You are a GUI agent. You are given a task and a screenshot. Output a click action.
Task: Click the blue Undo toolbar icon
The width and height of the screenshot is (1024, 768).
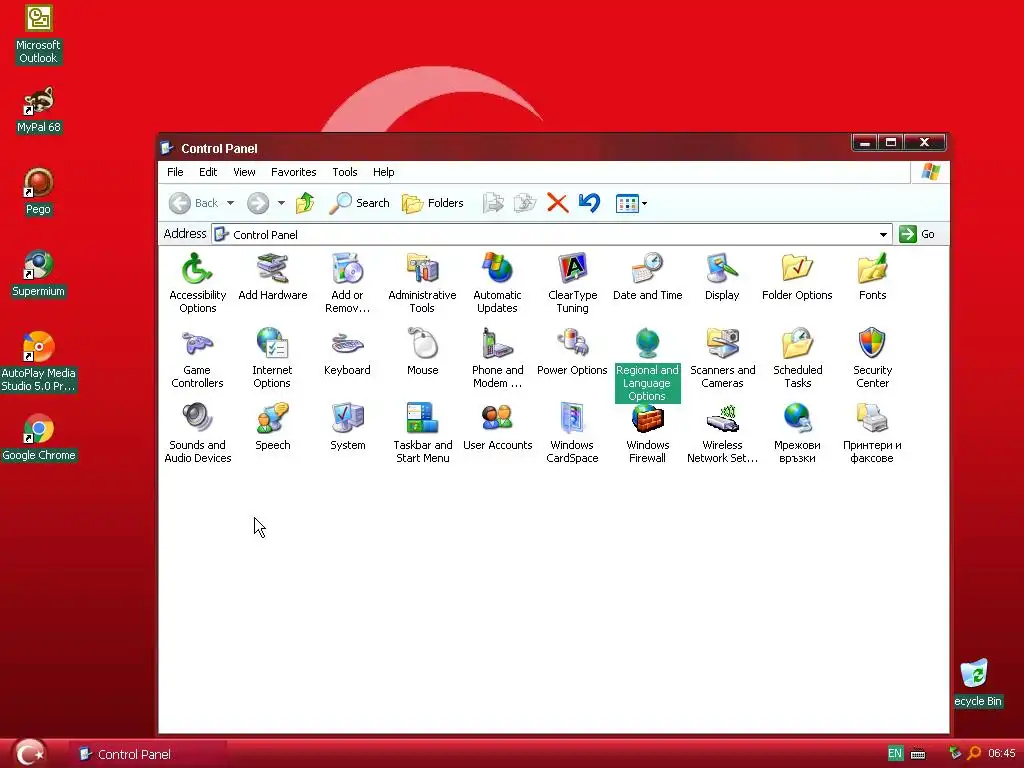[x=590, y=203]
